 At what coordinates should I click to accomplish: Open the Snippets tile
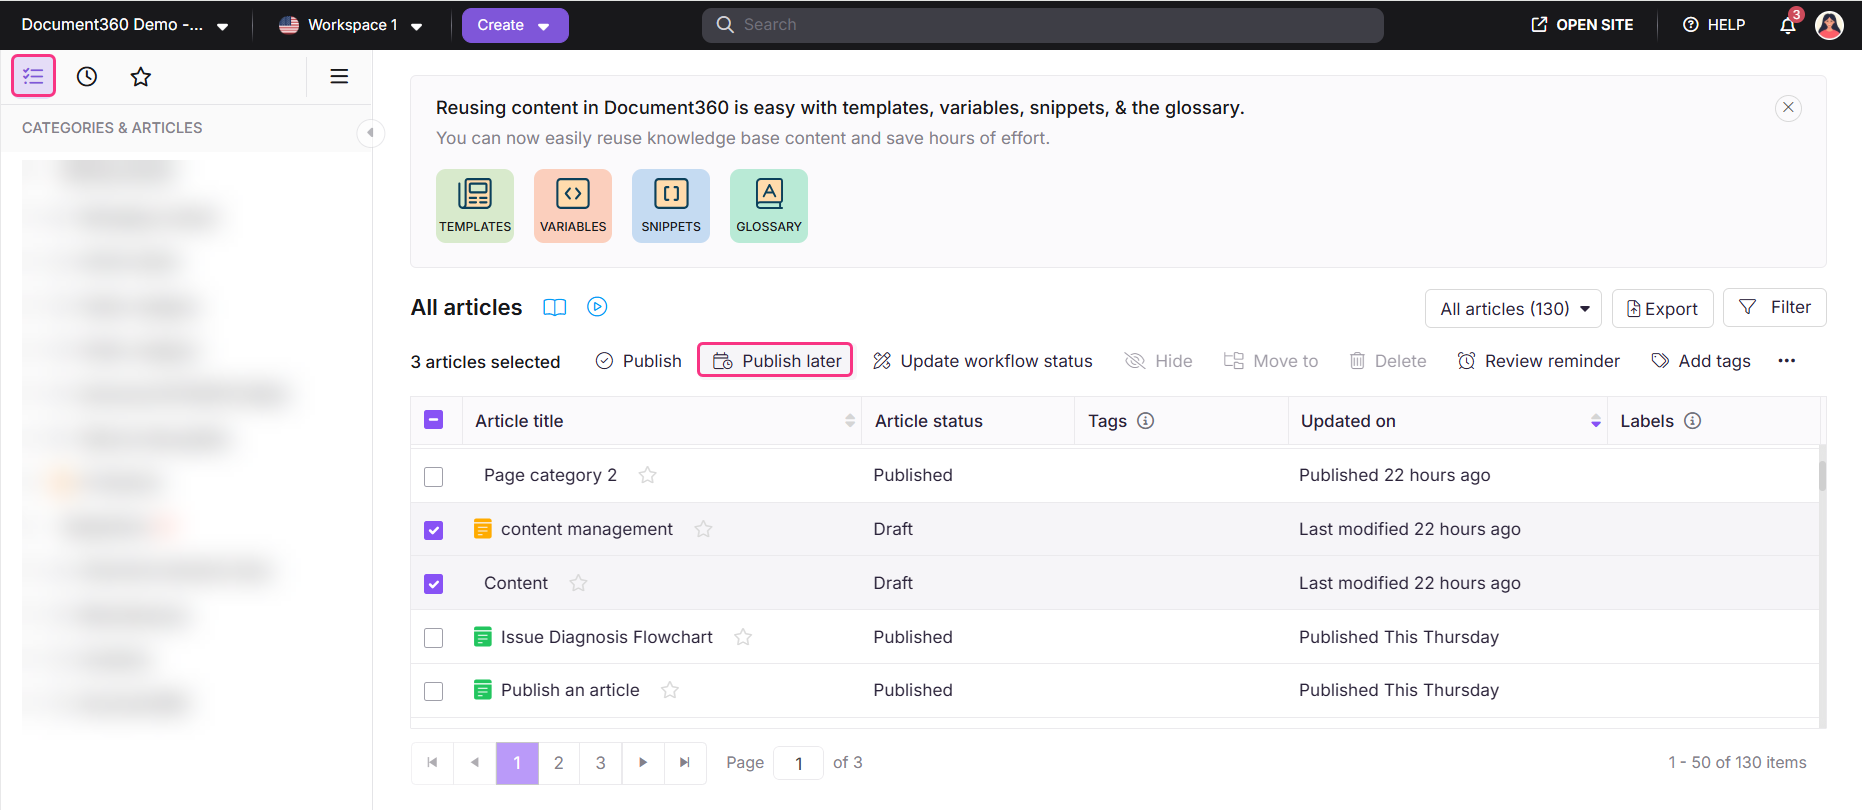(671, 206)
